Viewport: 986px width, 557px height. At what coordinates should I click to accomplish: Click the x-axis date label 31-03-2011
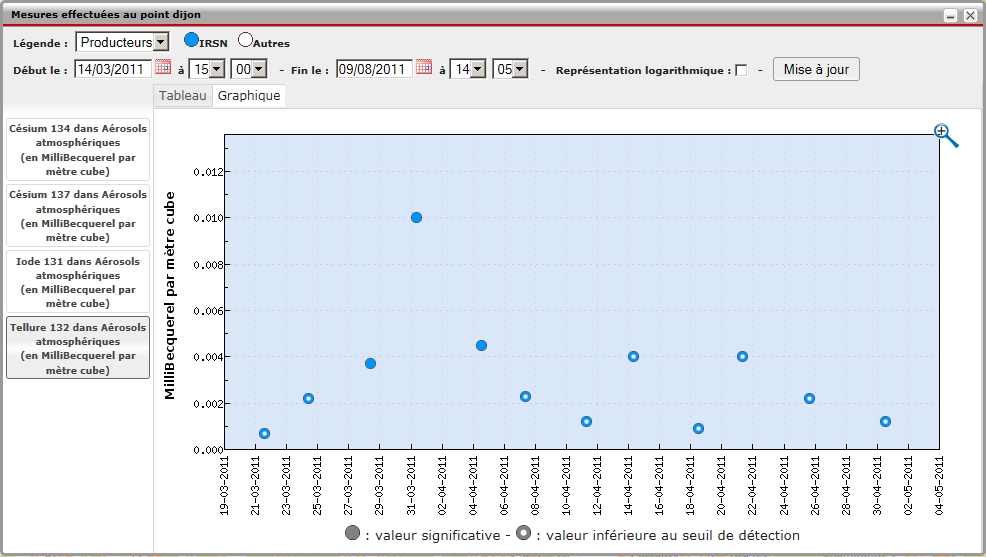click(x=411, y=486)
